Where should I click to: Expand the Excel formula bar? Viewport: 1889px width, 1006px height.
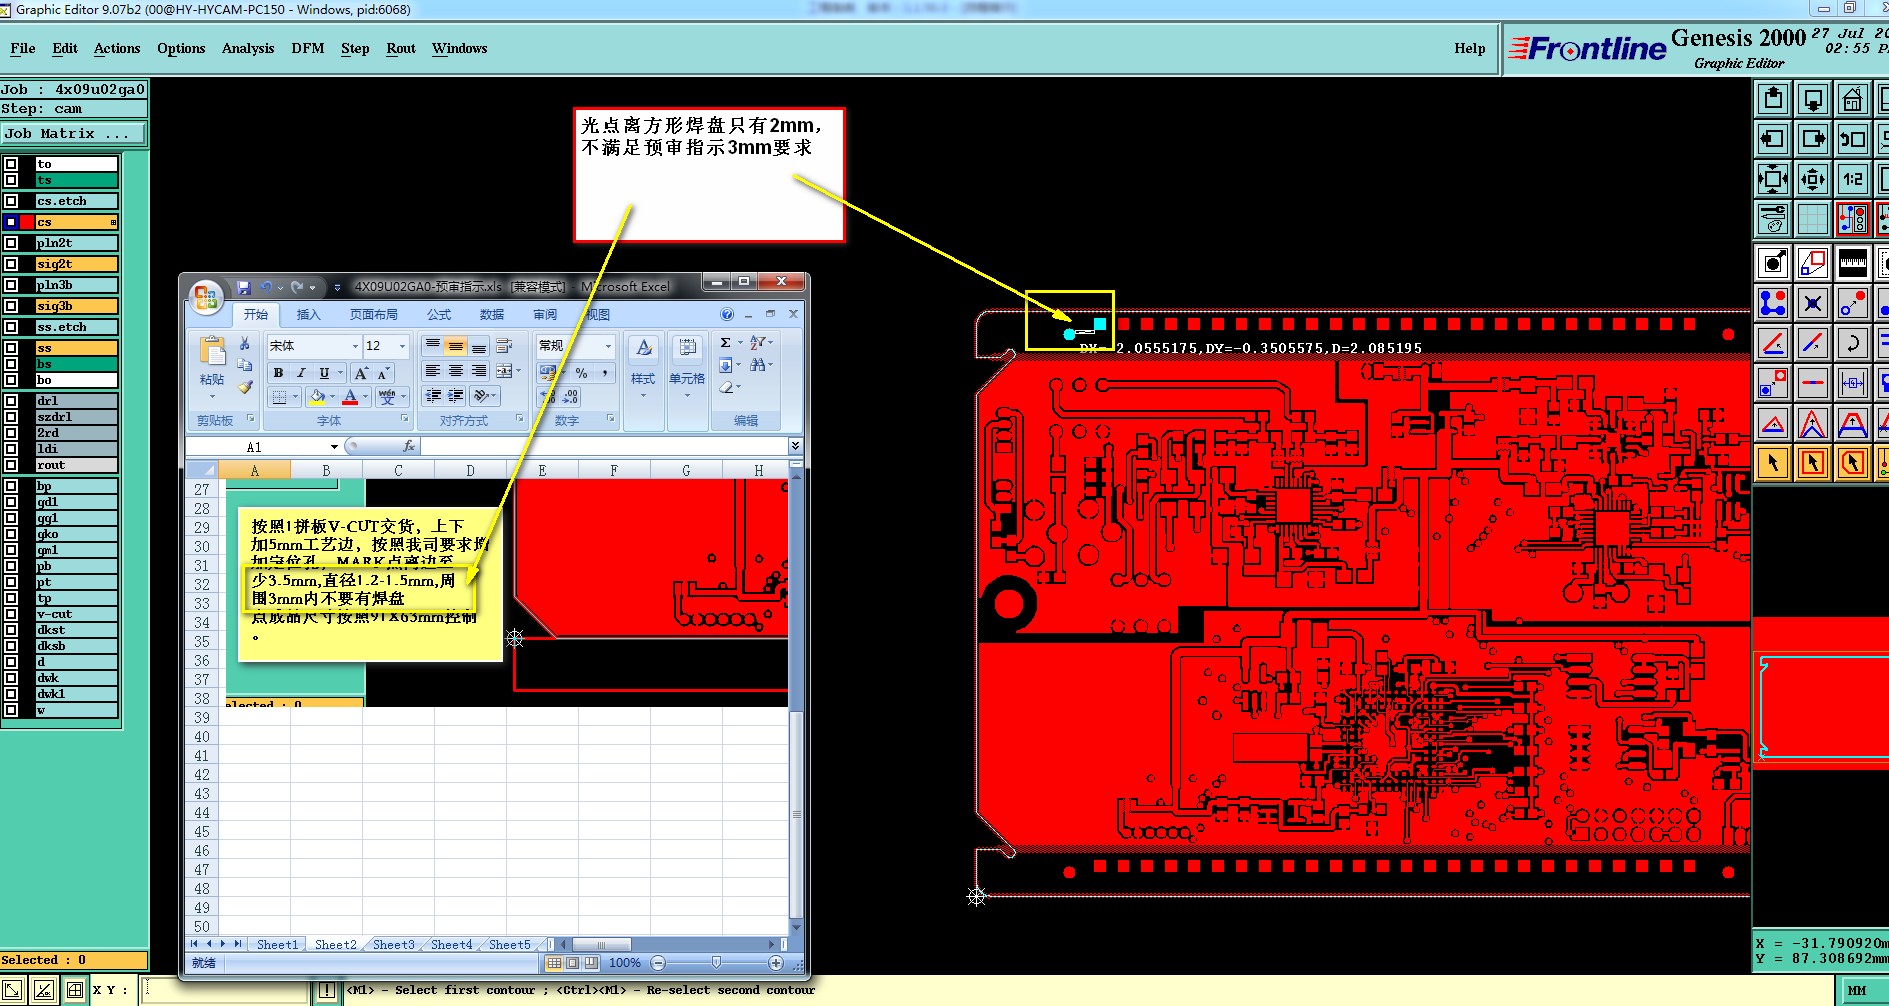795,446
